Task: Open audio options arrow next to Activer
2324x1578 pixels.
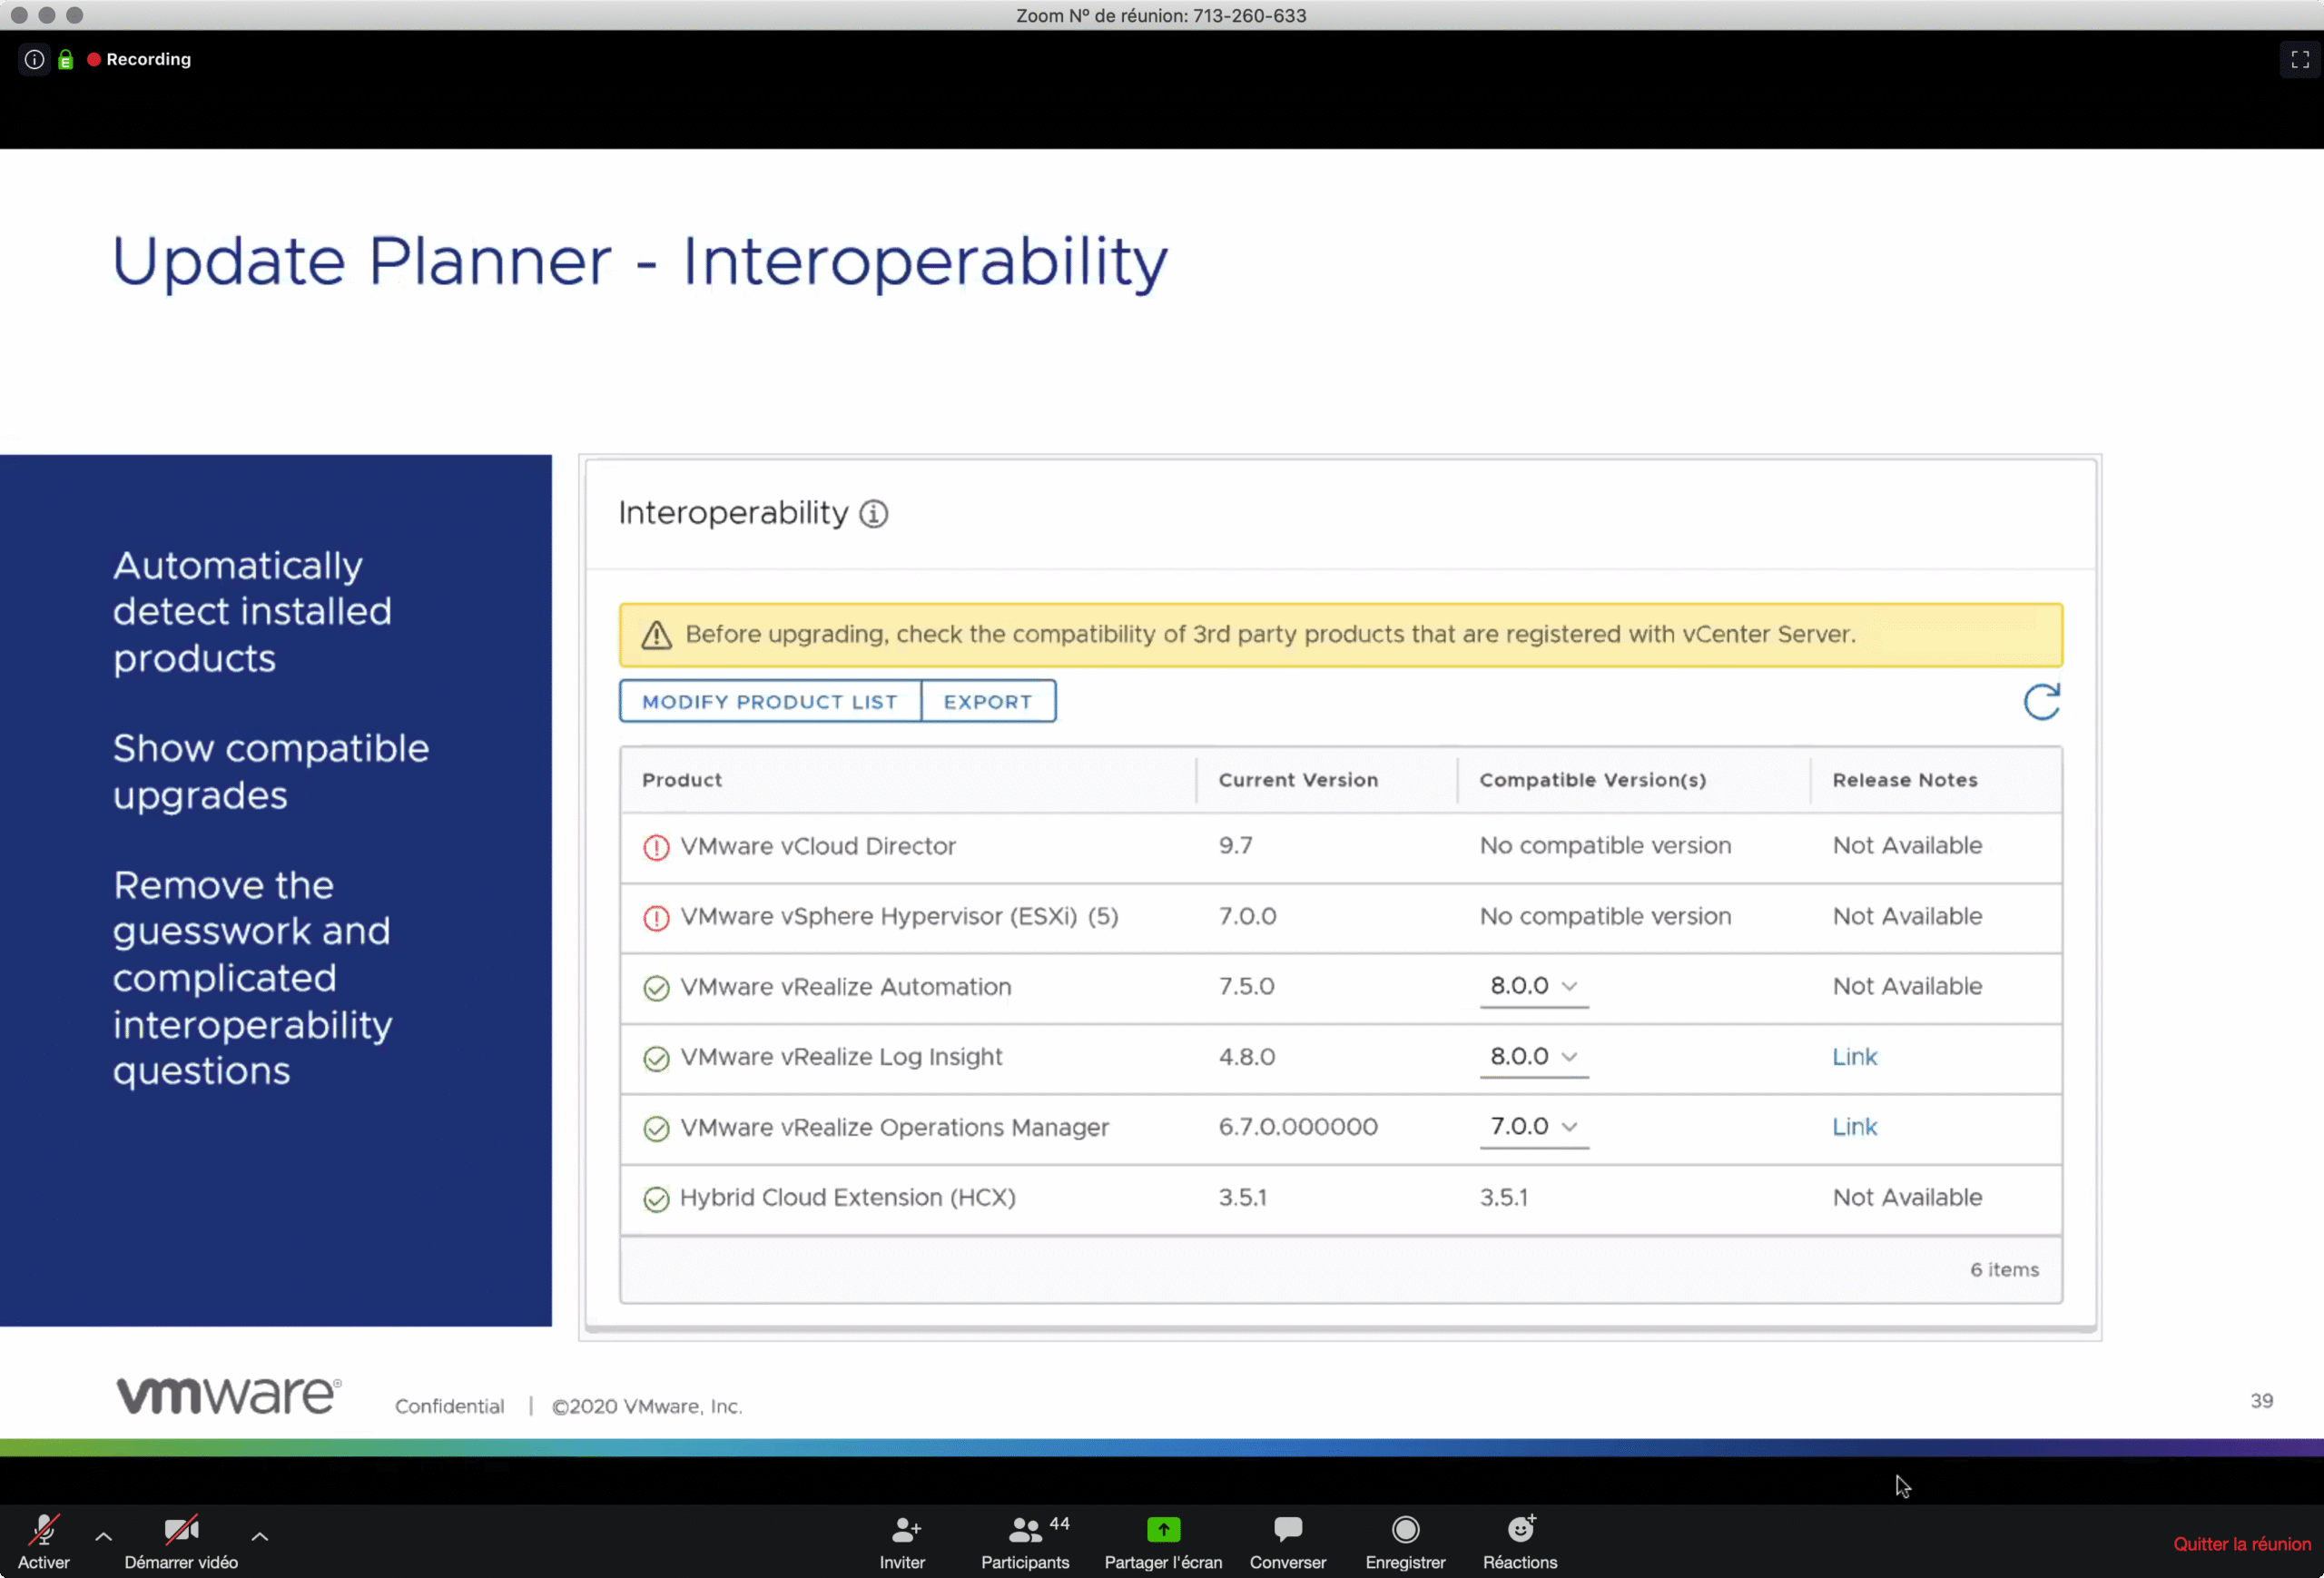Action: click(103, 1536)
